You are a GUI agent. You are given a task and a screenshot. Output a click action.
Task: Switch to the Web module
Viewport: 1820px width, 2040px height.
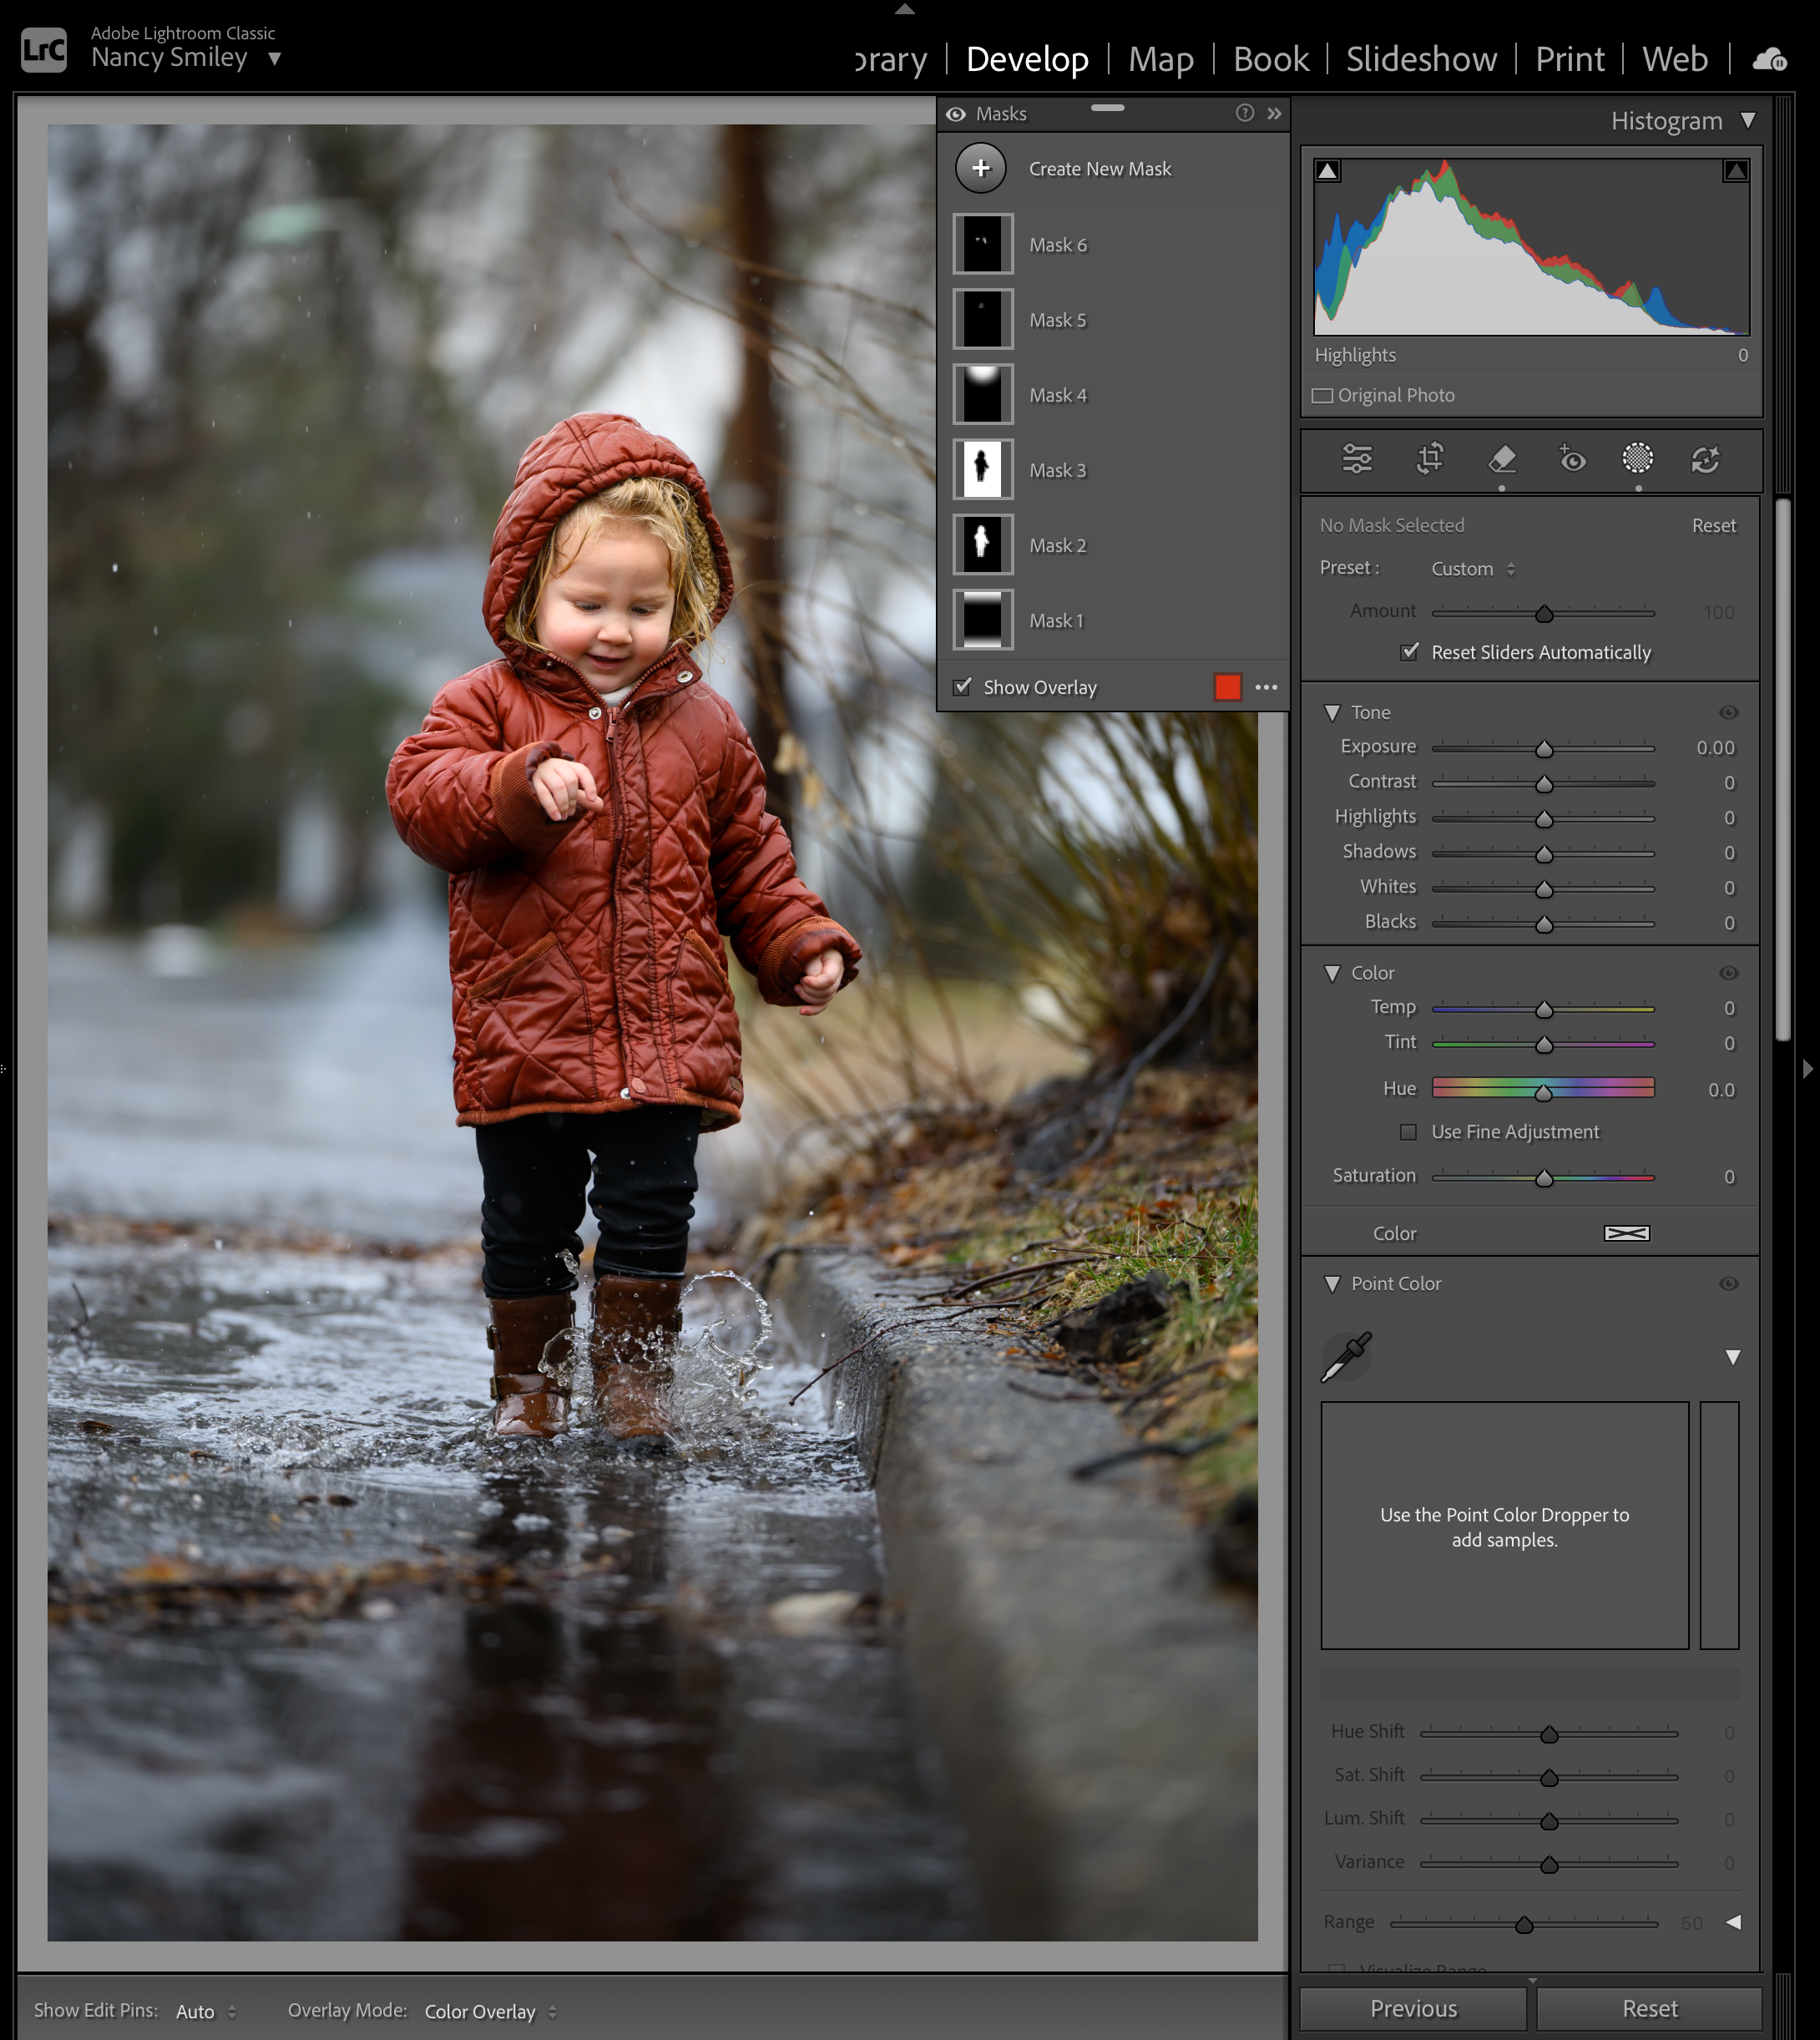click(x=1675, y=59)
